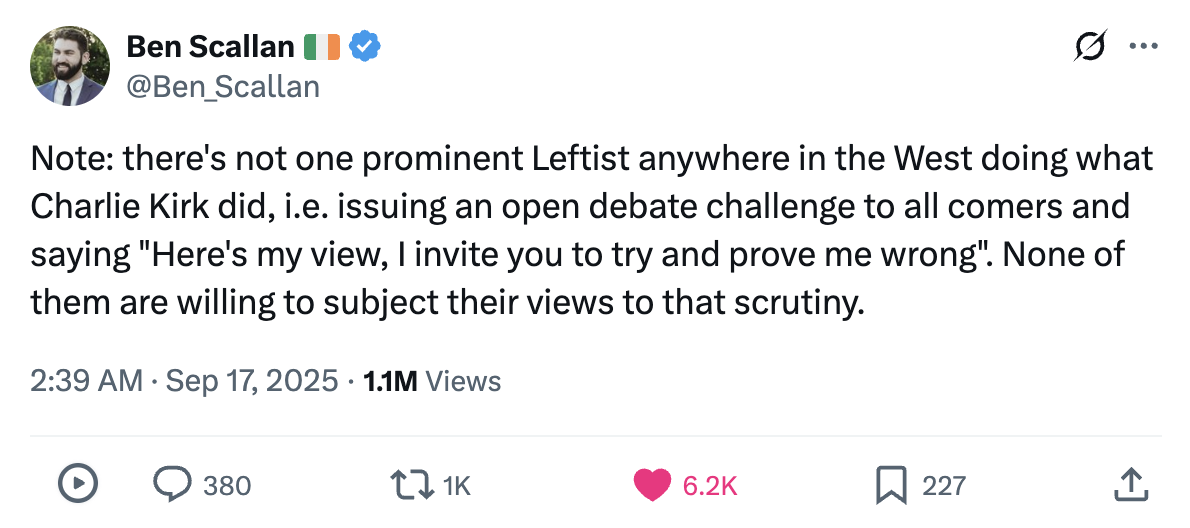
Task: Click the 227 bookmarks count
Action: 943,486
